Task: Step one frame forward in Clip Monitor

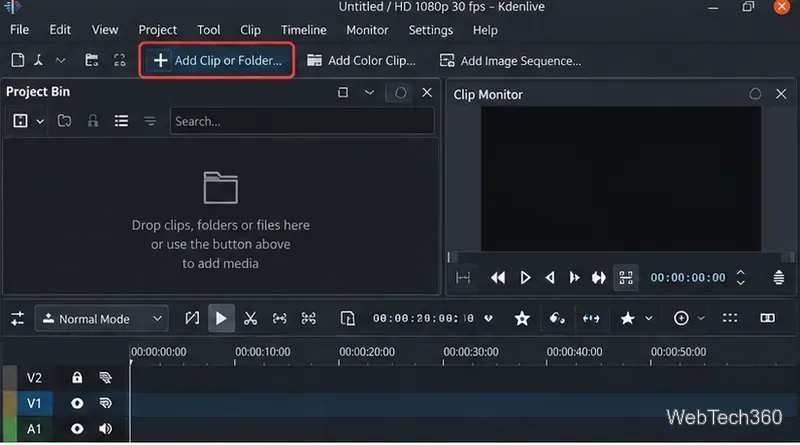Action: pyautogui.click(x=574, y=278)
